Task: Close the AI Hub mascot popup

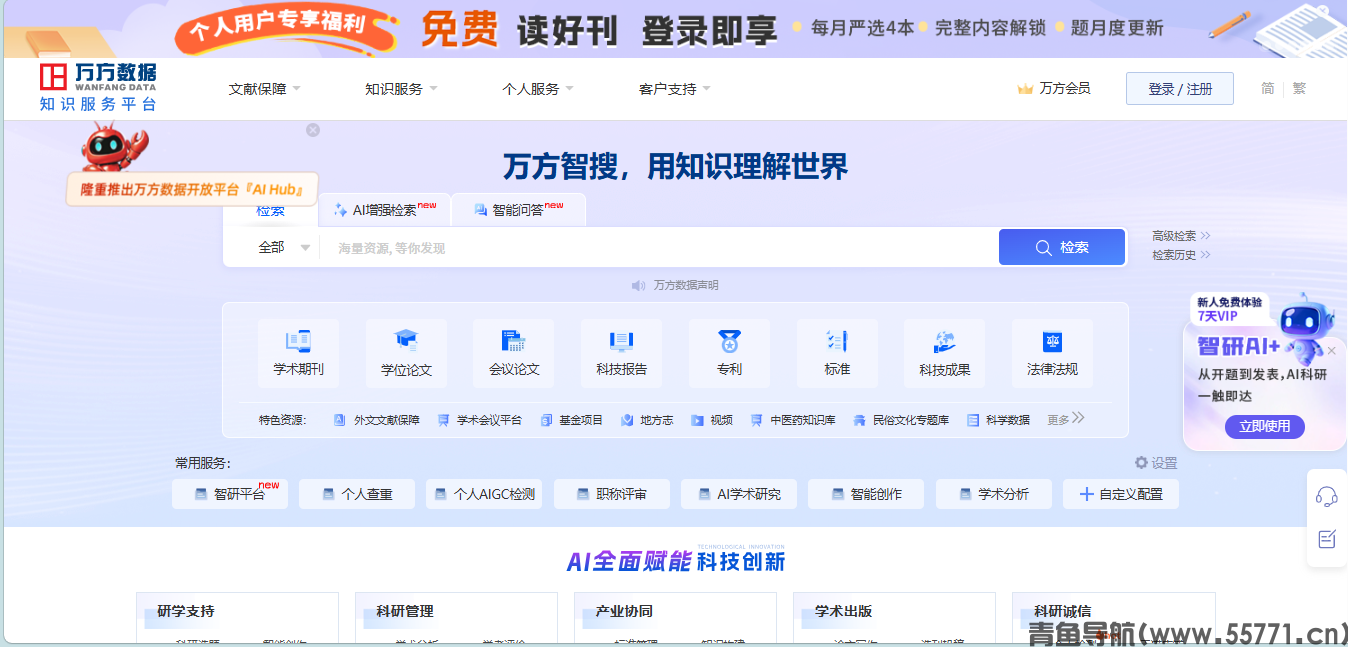Action: [313, 130]
